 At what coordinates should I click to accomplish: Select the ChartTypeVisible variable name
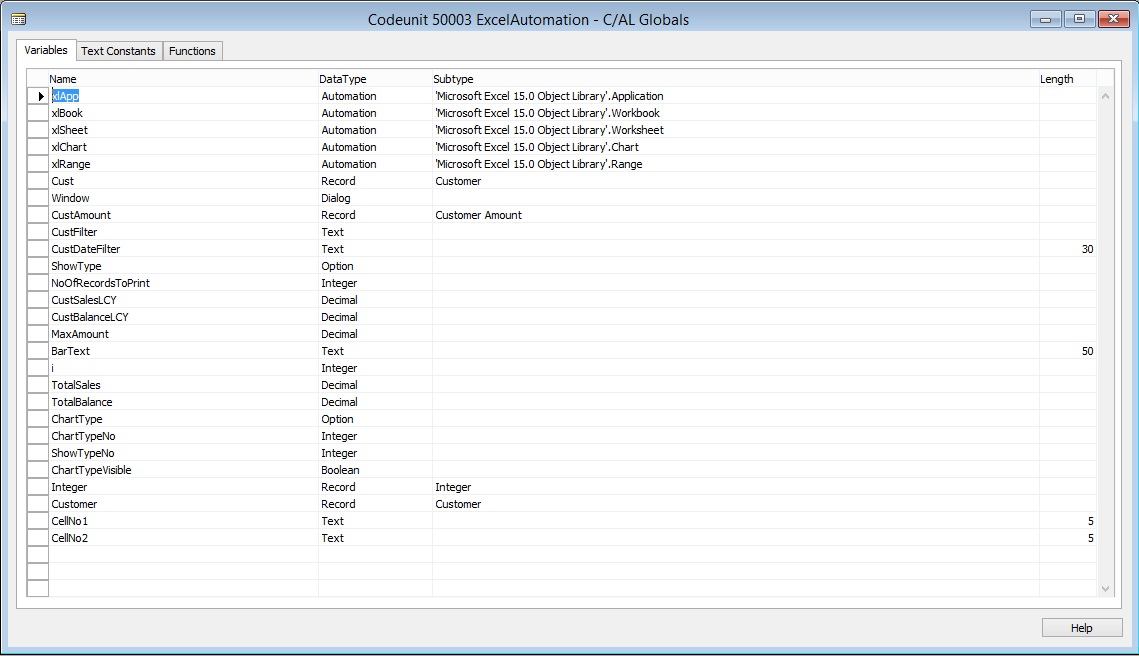[x=91, y=470]
